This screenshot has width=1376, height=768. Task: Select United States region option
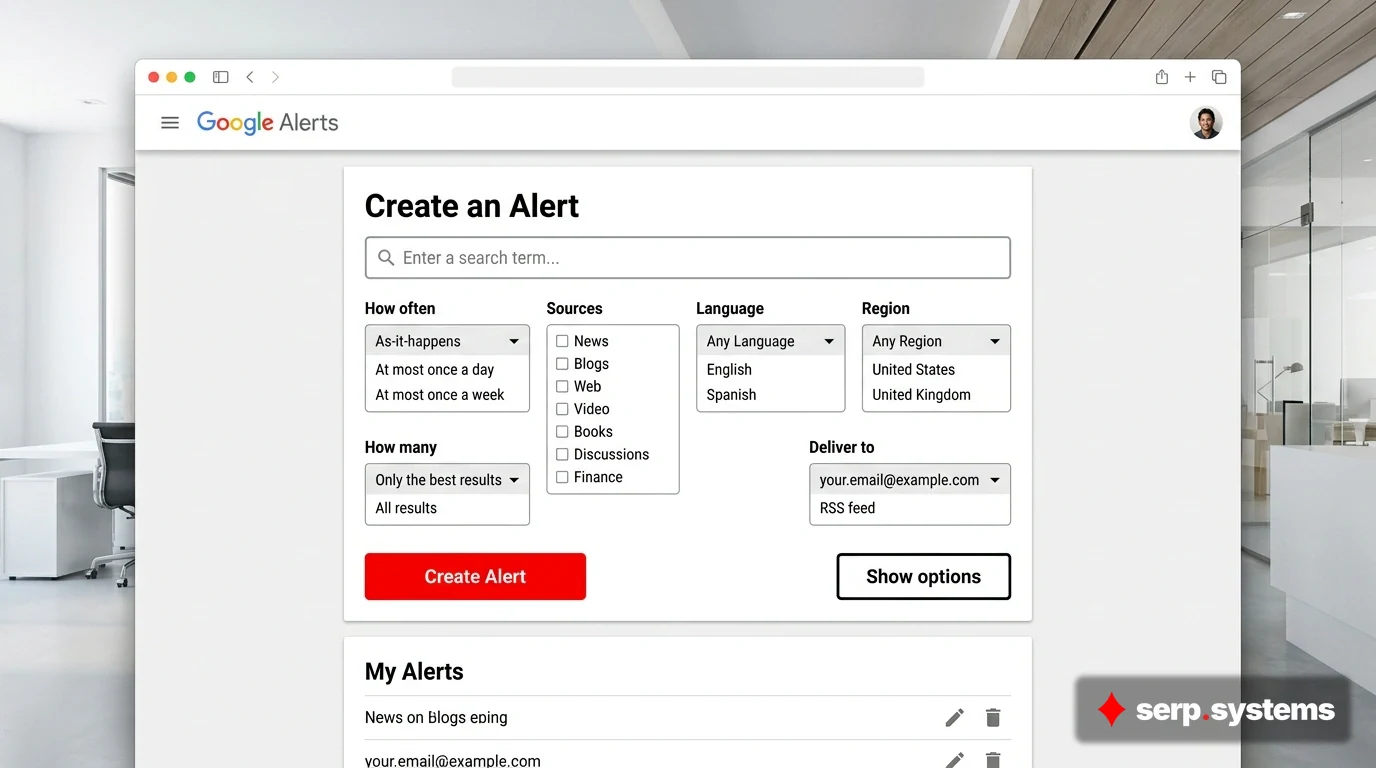tap(913, 370)
